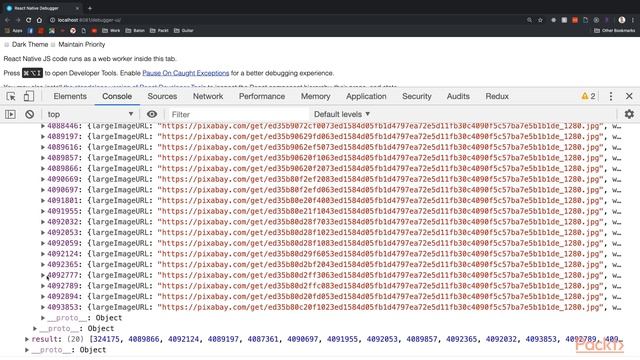Show the console sidebar icon
Screen dimensions: 640x360
coord(10,114)
